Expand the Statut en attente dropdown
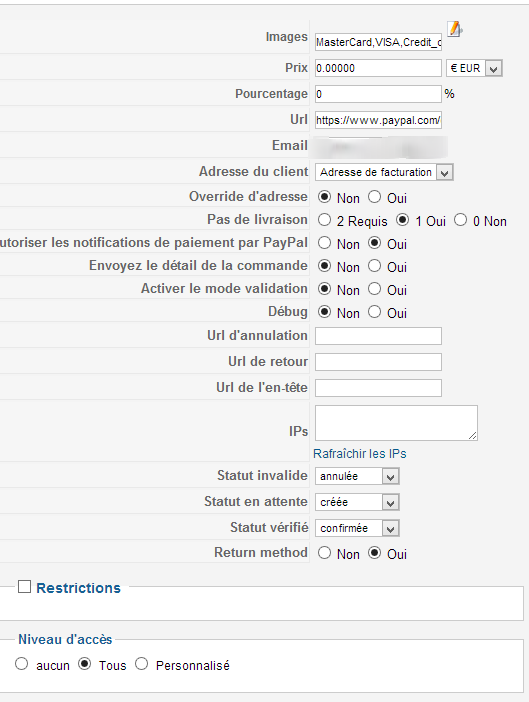 click(357, 502)
